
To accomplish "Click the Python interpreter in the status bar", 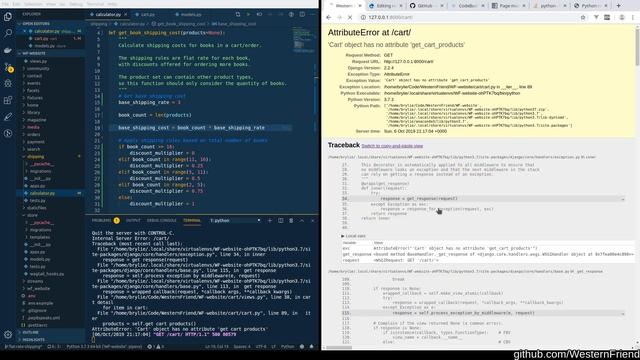I will [x=104, y=347].
